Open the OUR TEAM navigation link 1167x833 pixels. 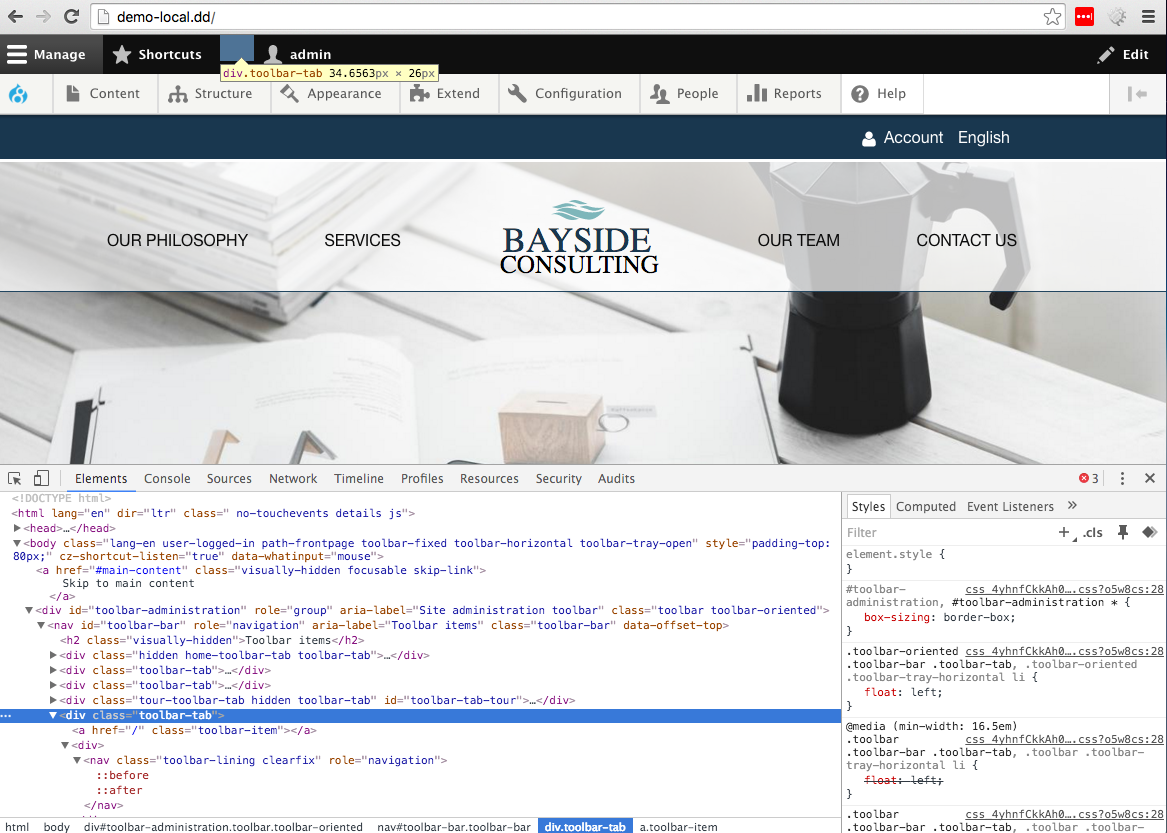pyautogui.click(x=798, y=240)
